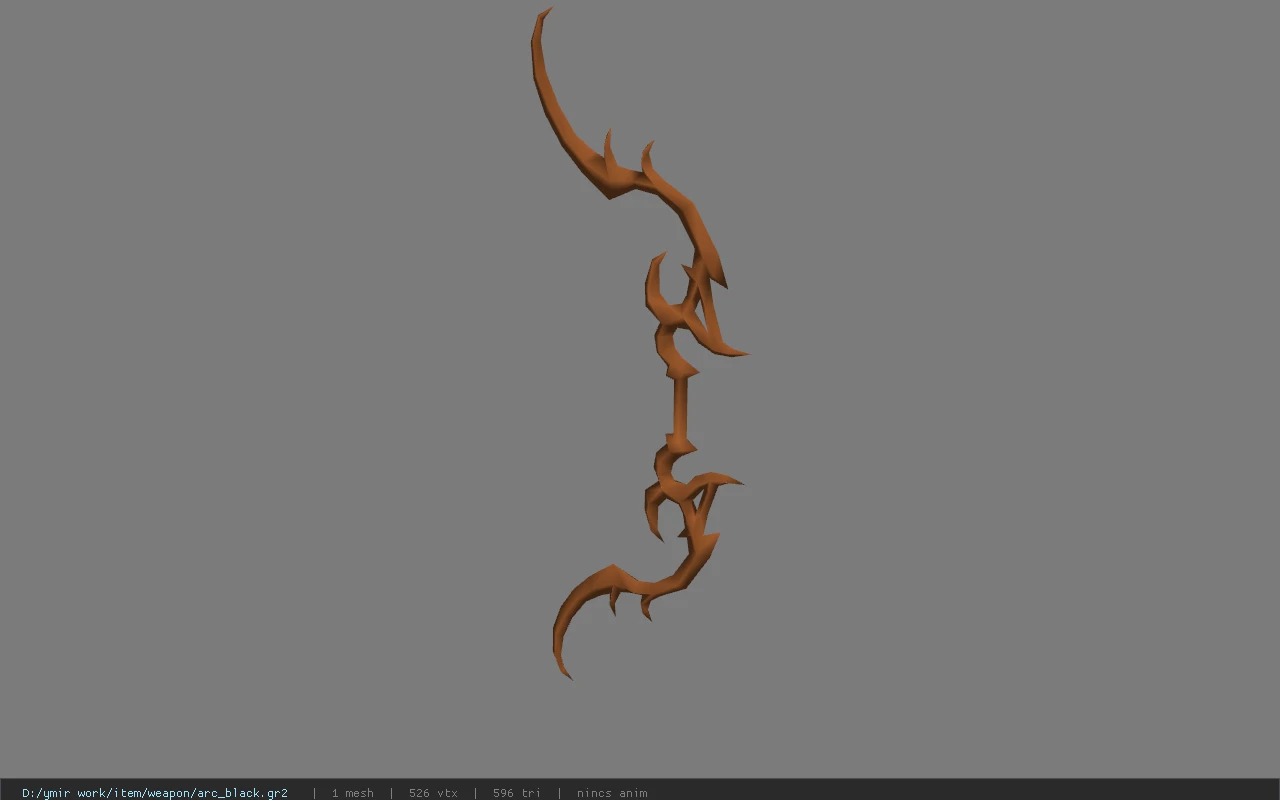Click the '1 mesh' status entry
Screen dimensions: 1280x800
353,793
